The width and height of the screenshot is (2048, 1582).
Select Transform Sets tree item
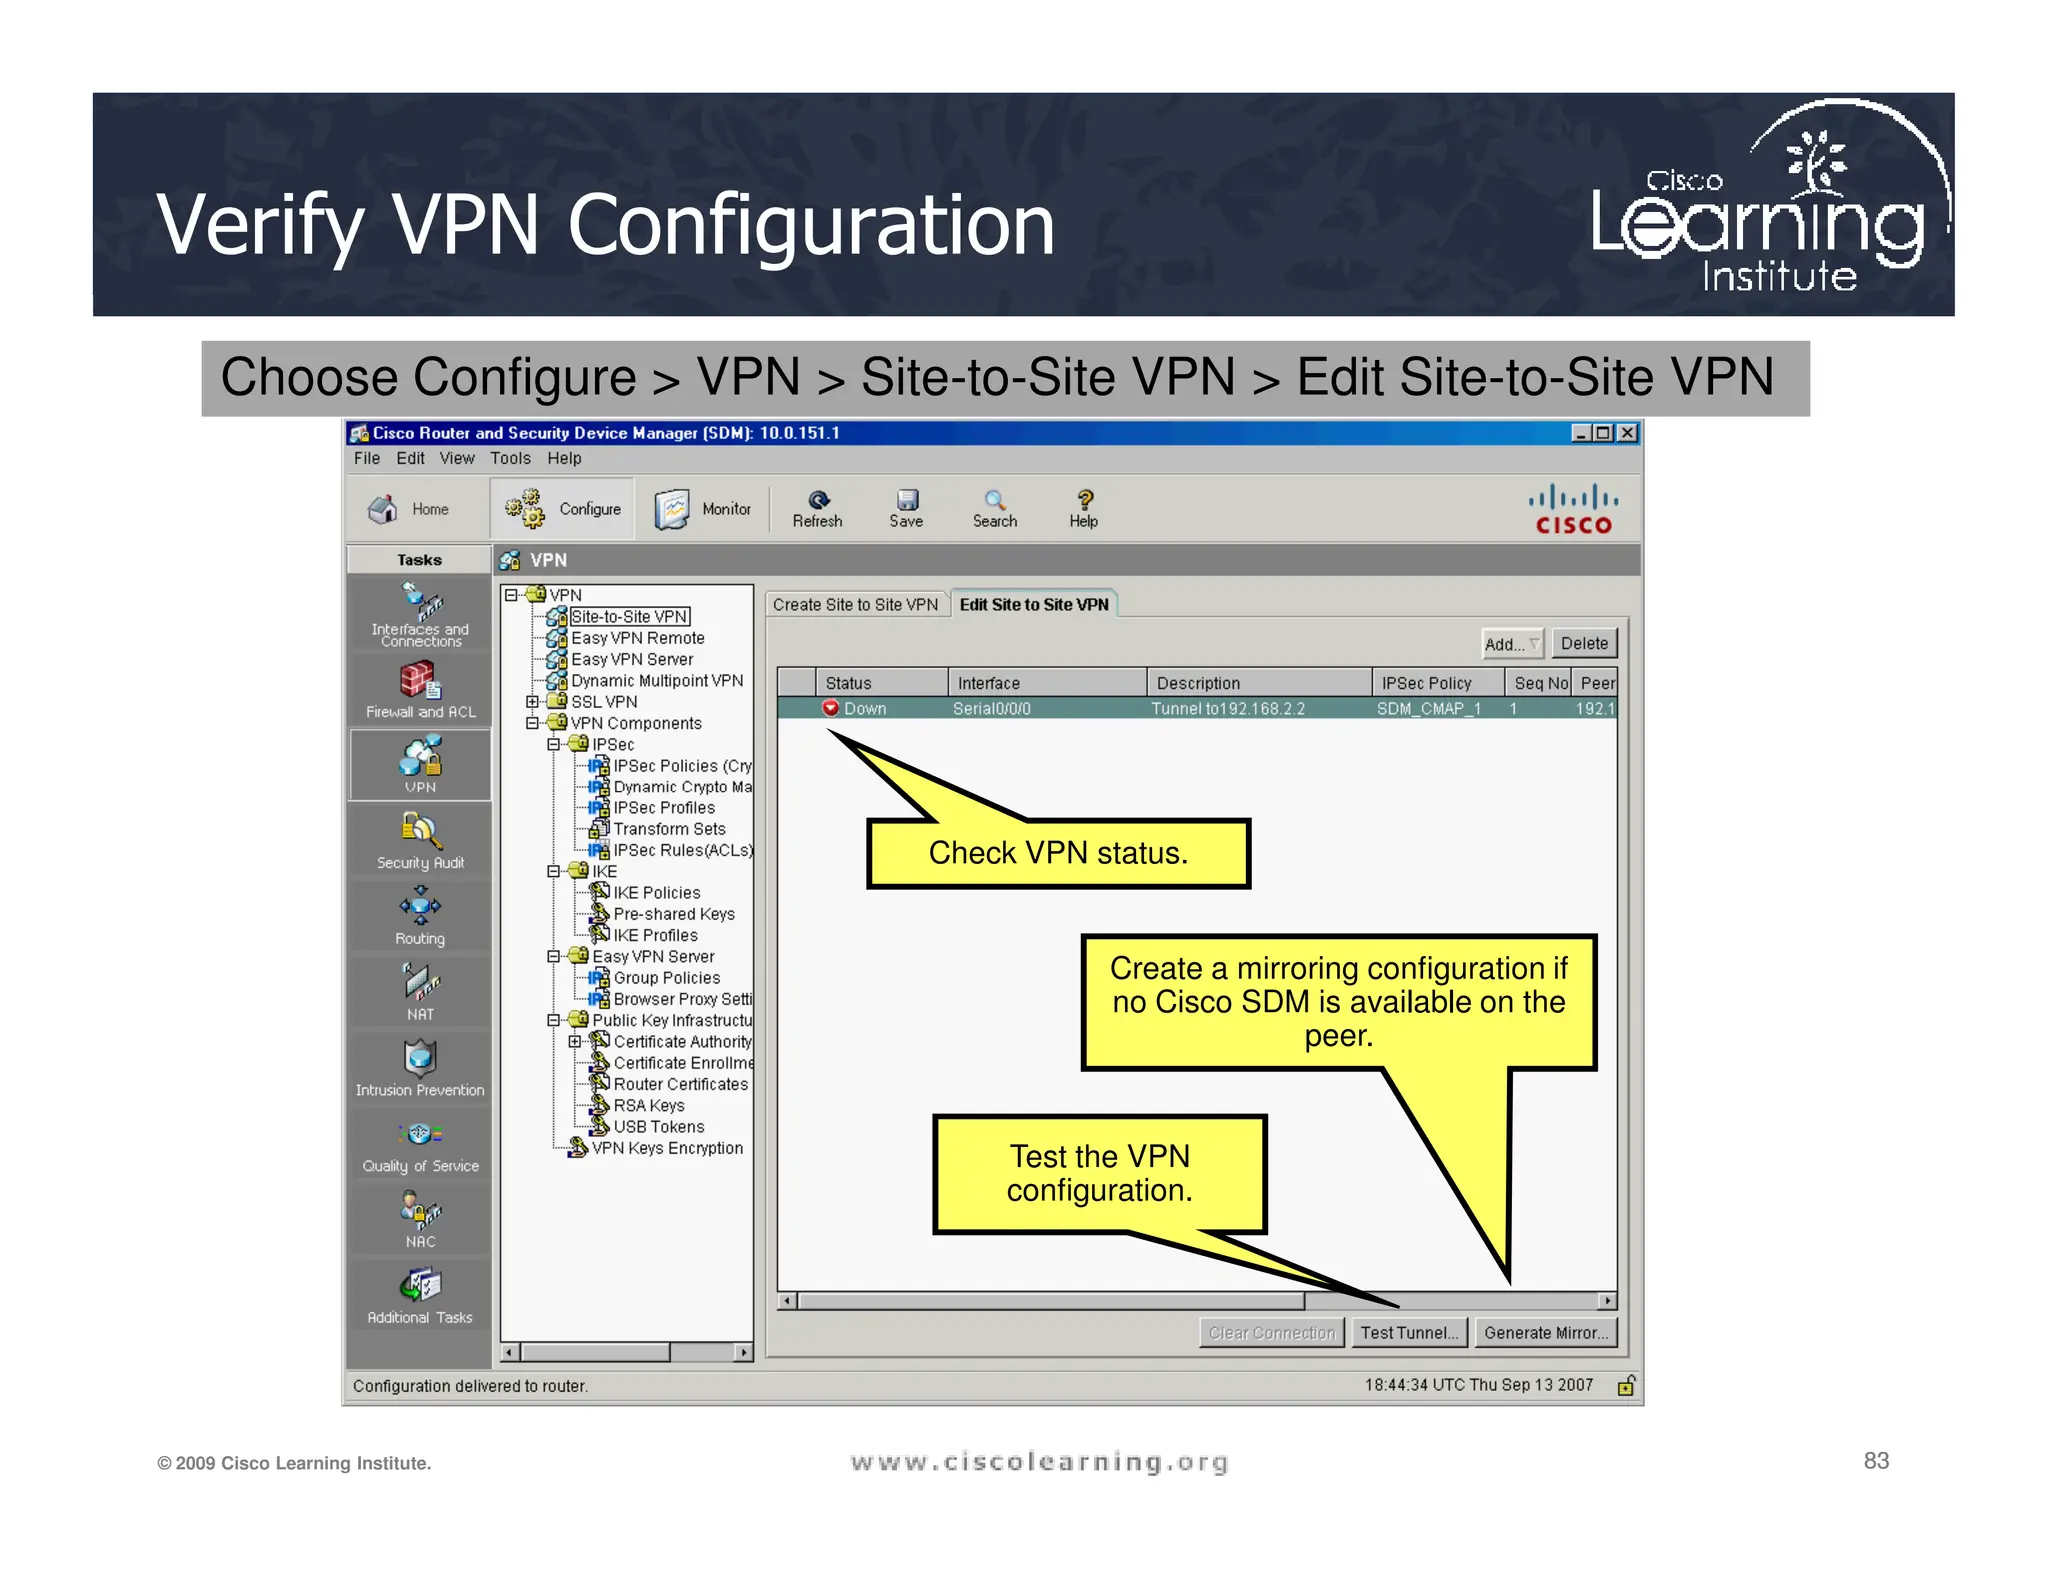pos(669,829)
